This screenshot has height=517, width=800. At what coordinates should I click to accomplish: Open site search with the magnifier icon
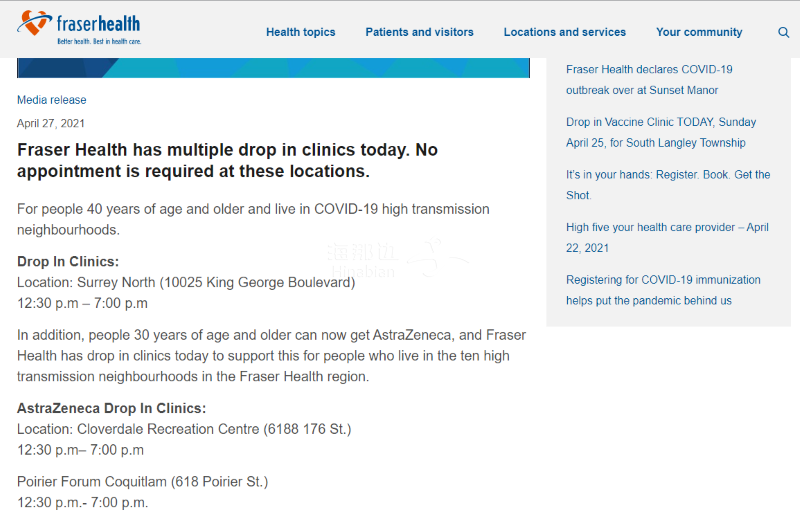[x=783, y=32]
